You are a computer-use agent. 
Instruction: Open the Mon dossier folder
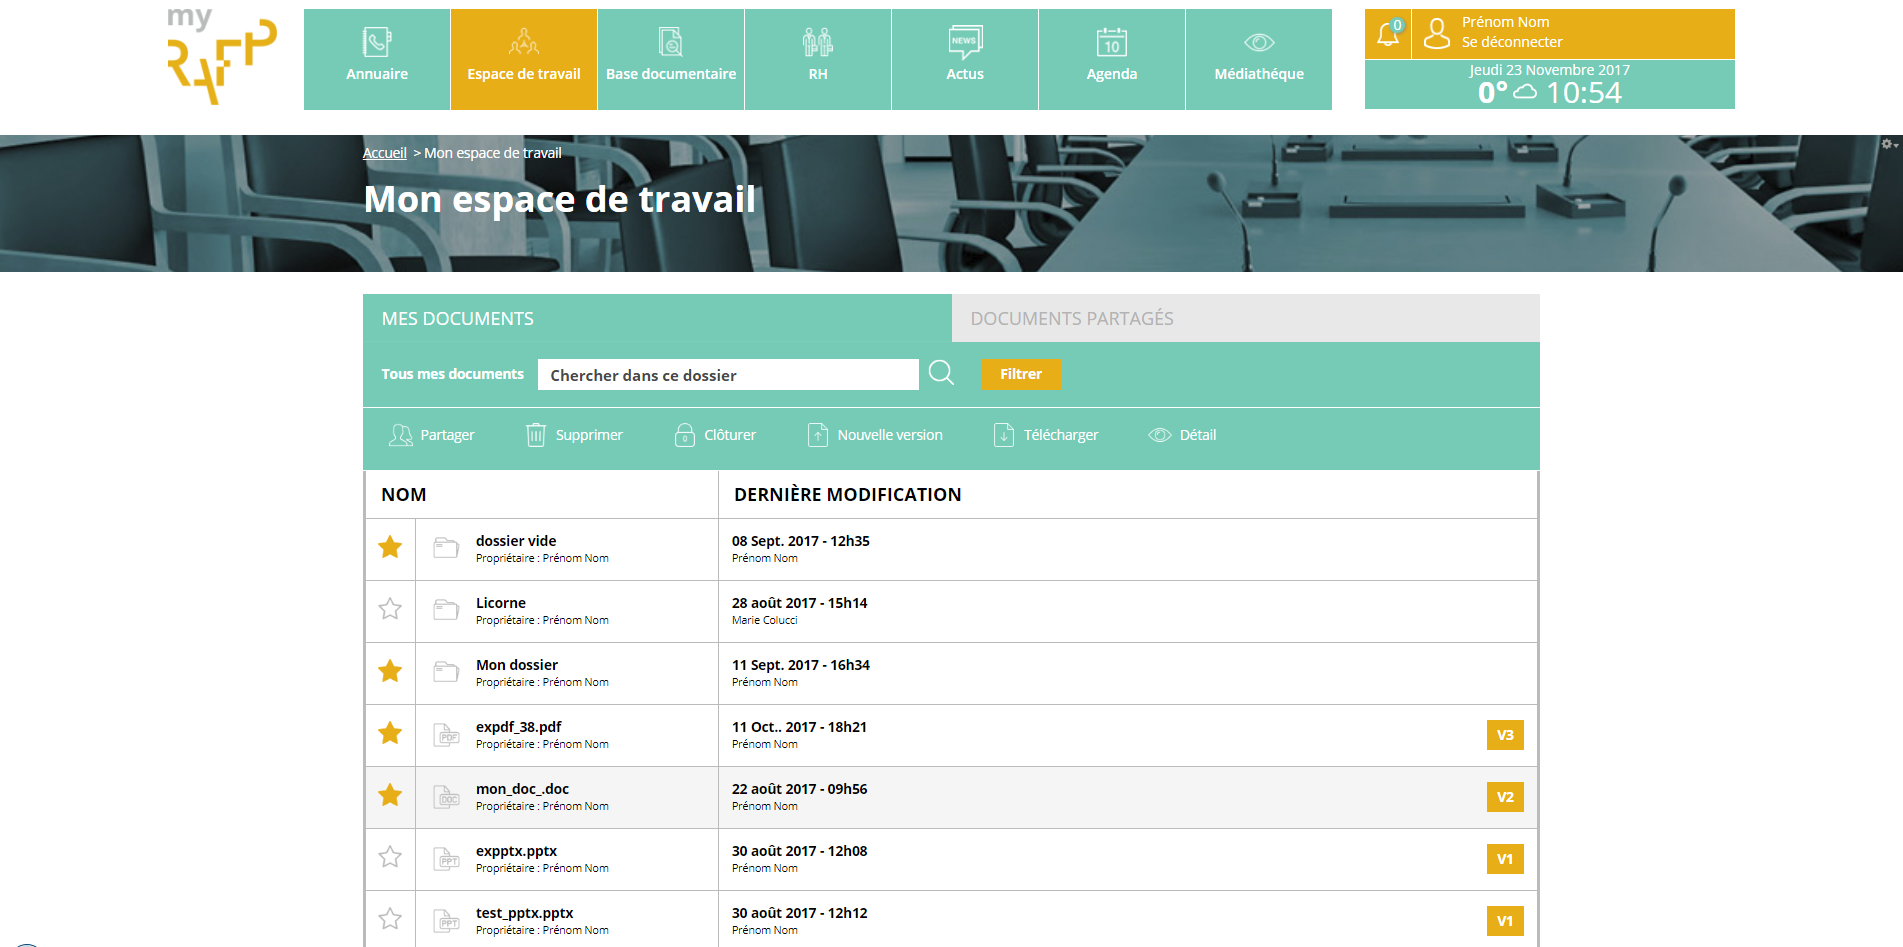pos(517,665)
